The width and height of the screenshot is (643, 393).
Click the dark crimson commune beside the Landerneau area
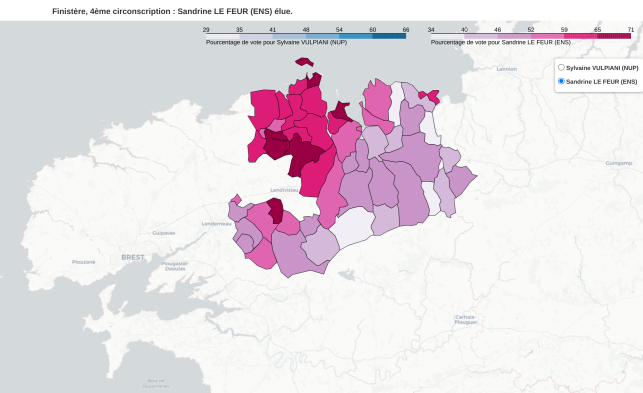pyautogui.click(x=276, y=210)
